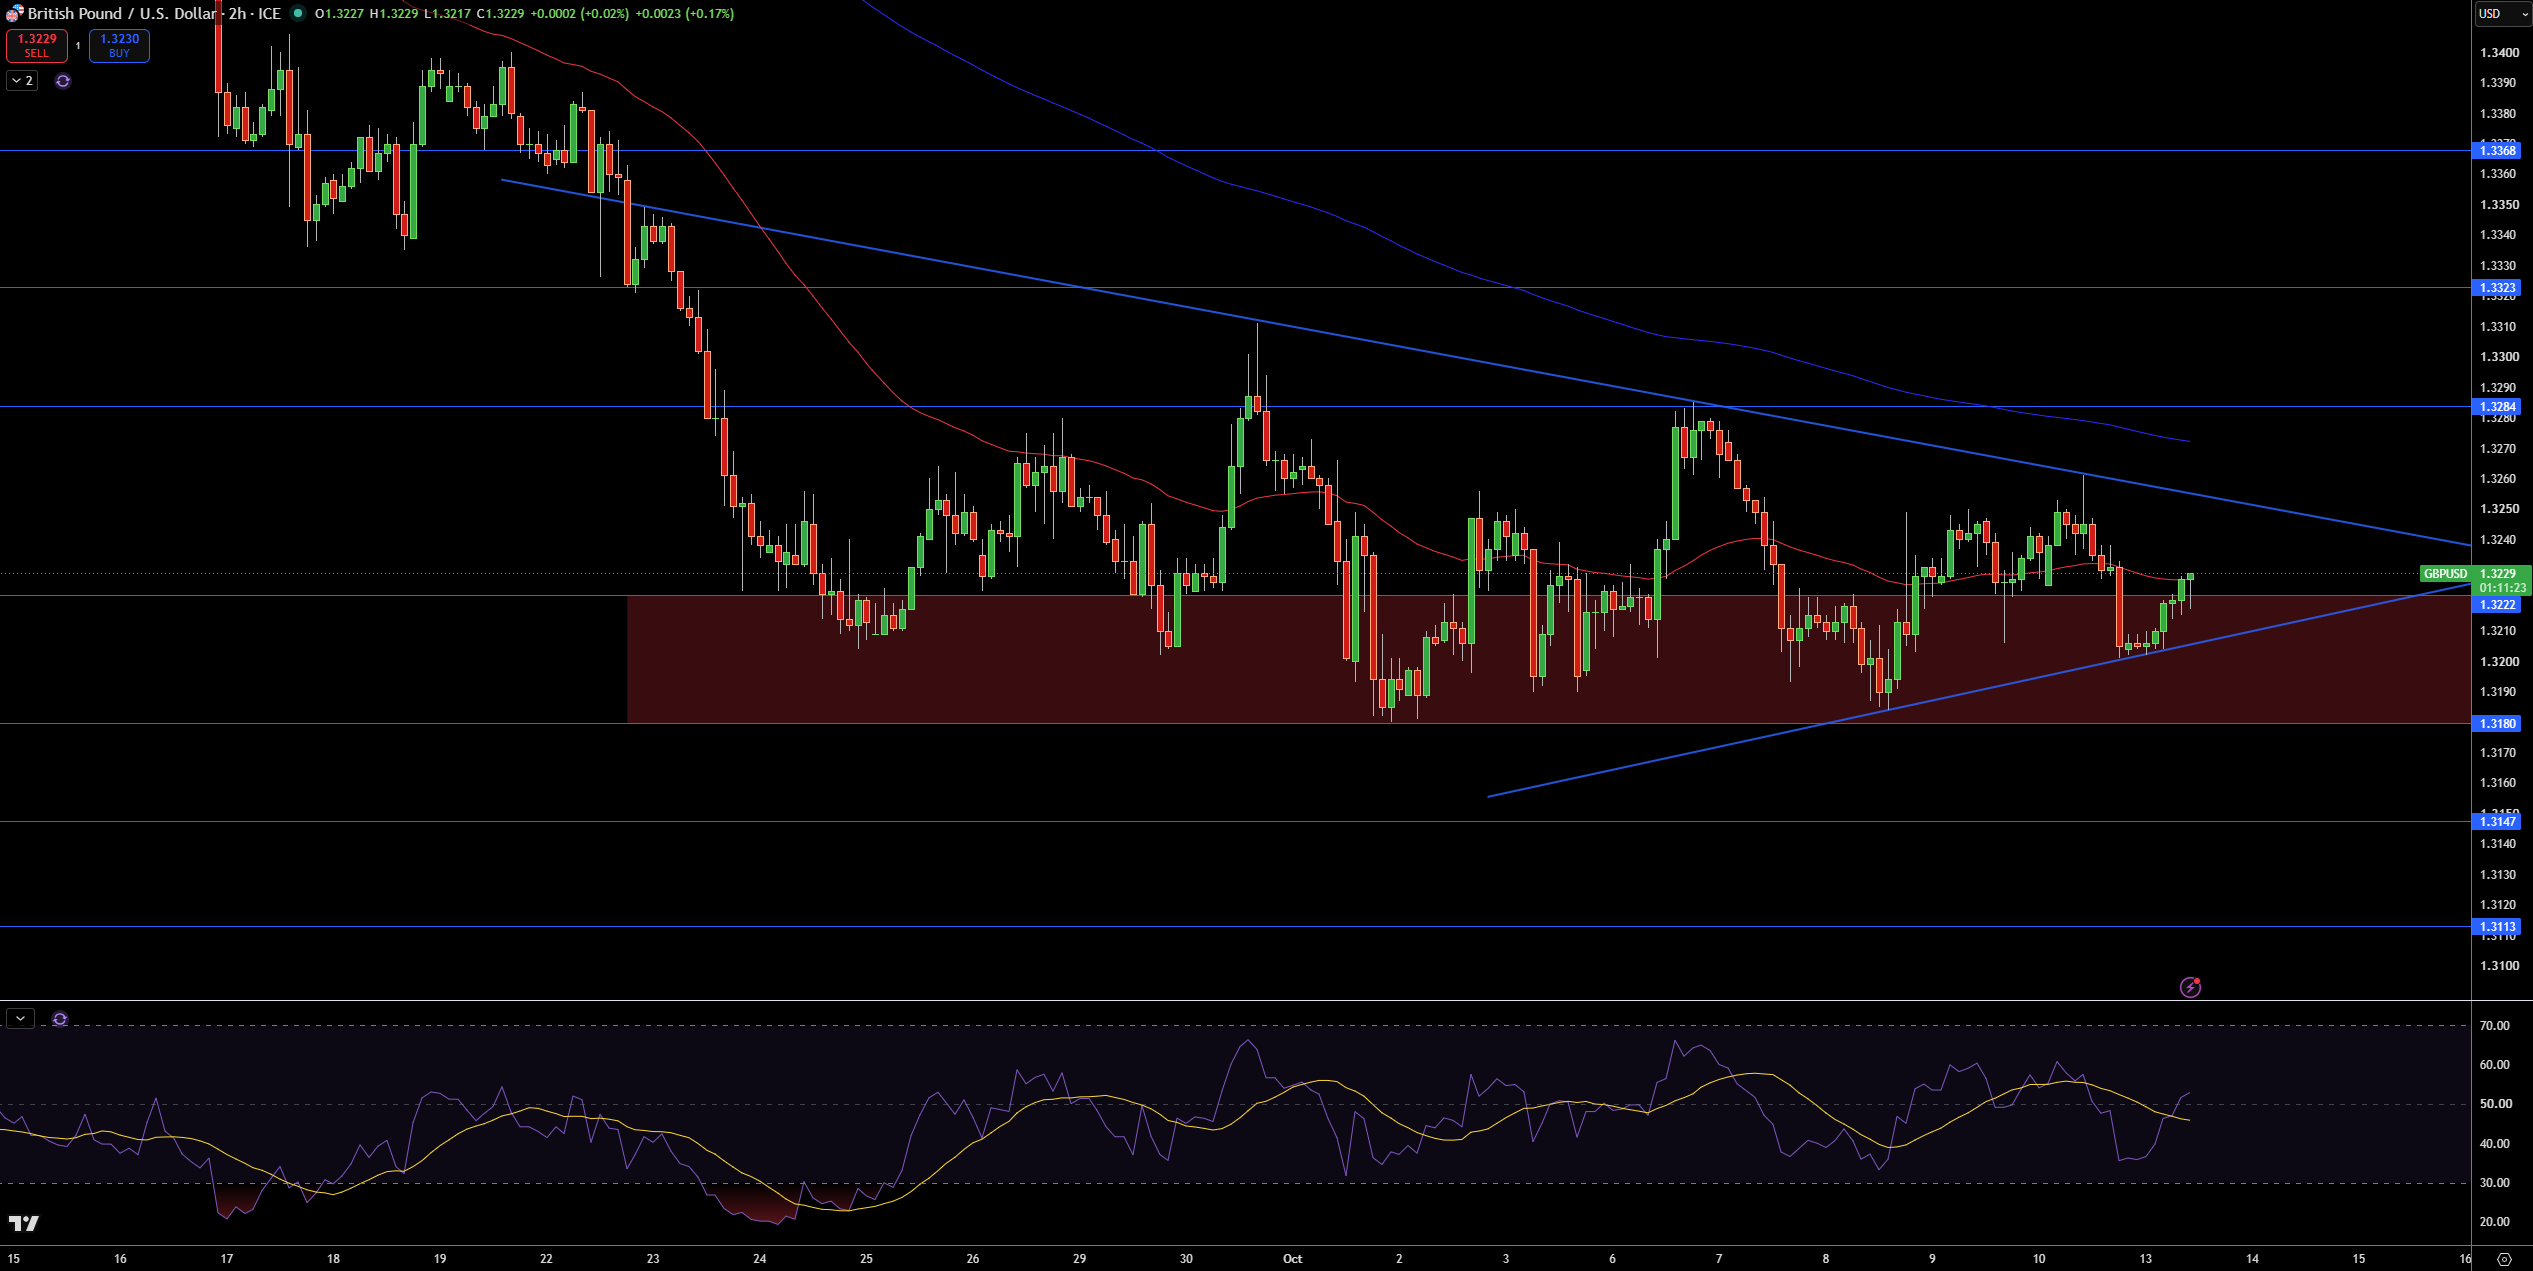Click BUY at 1.3230
2533x1271 pixels.
119,45
